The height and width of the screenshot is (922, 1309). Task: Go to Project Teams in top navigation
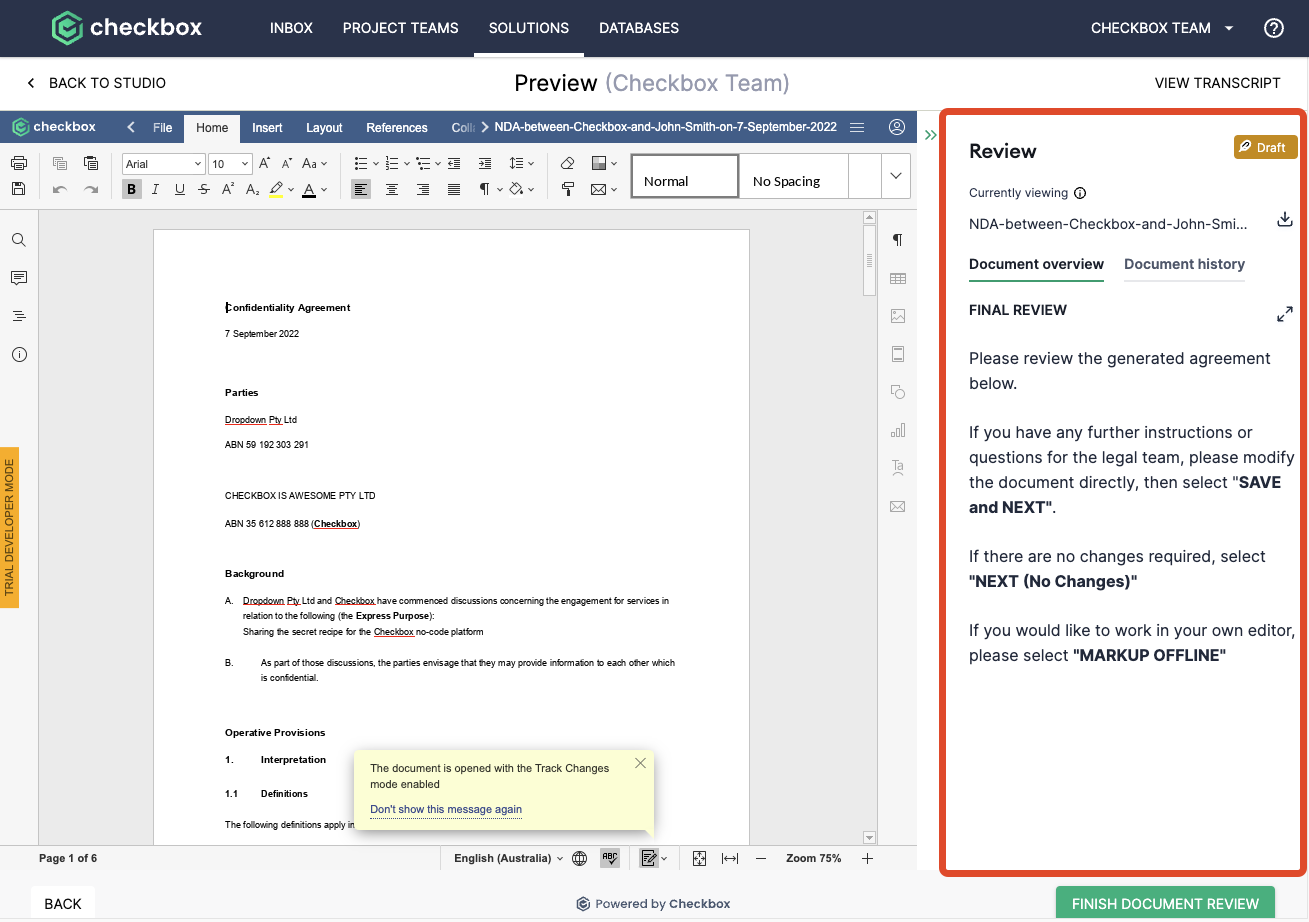pos(400,28)
